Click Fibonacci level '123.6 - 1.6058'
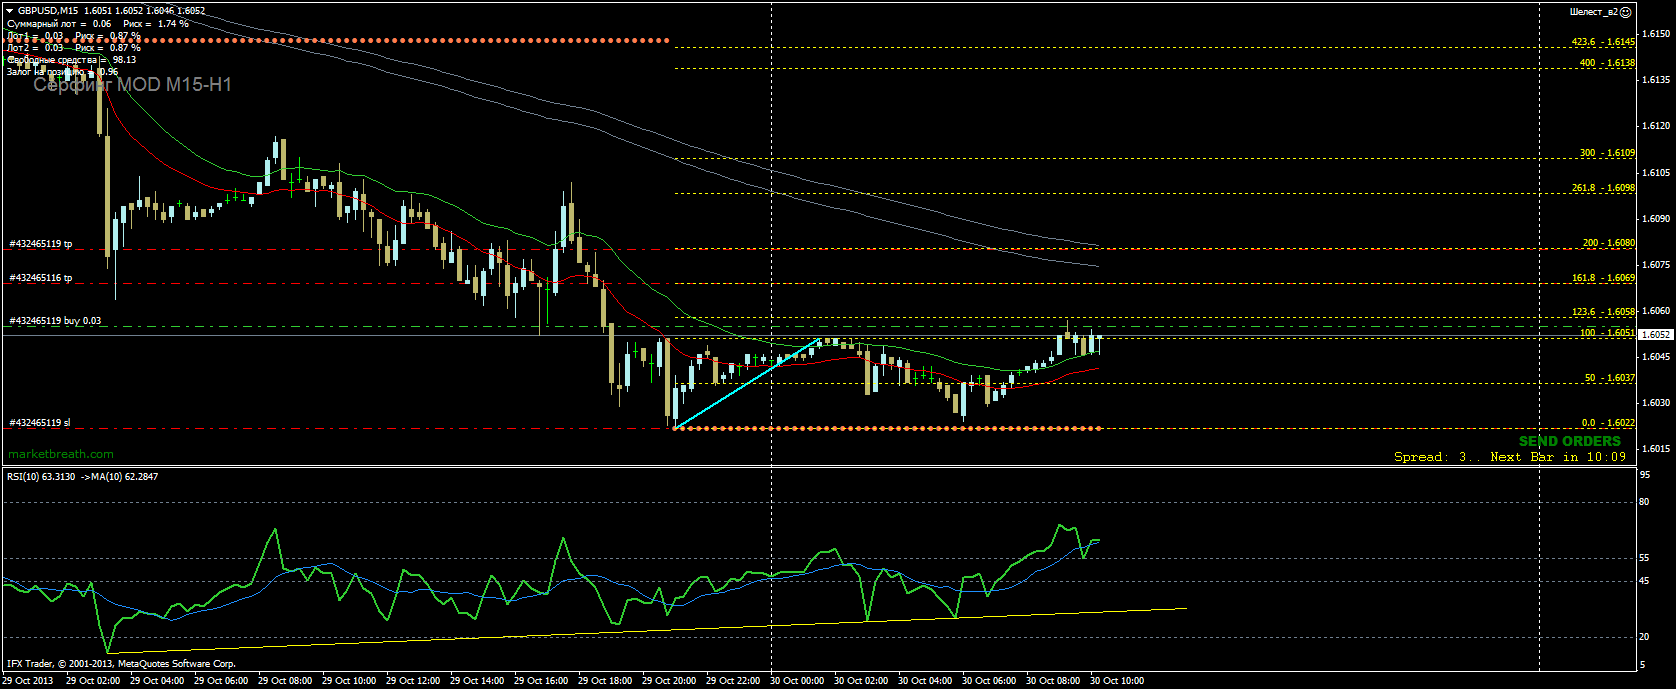 click(1603, 312)
